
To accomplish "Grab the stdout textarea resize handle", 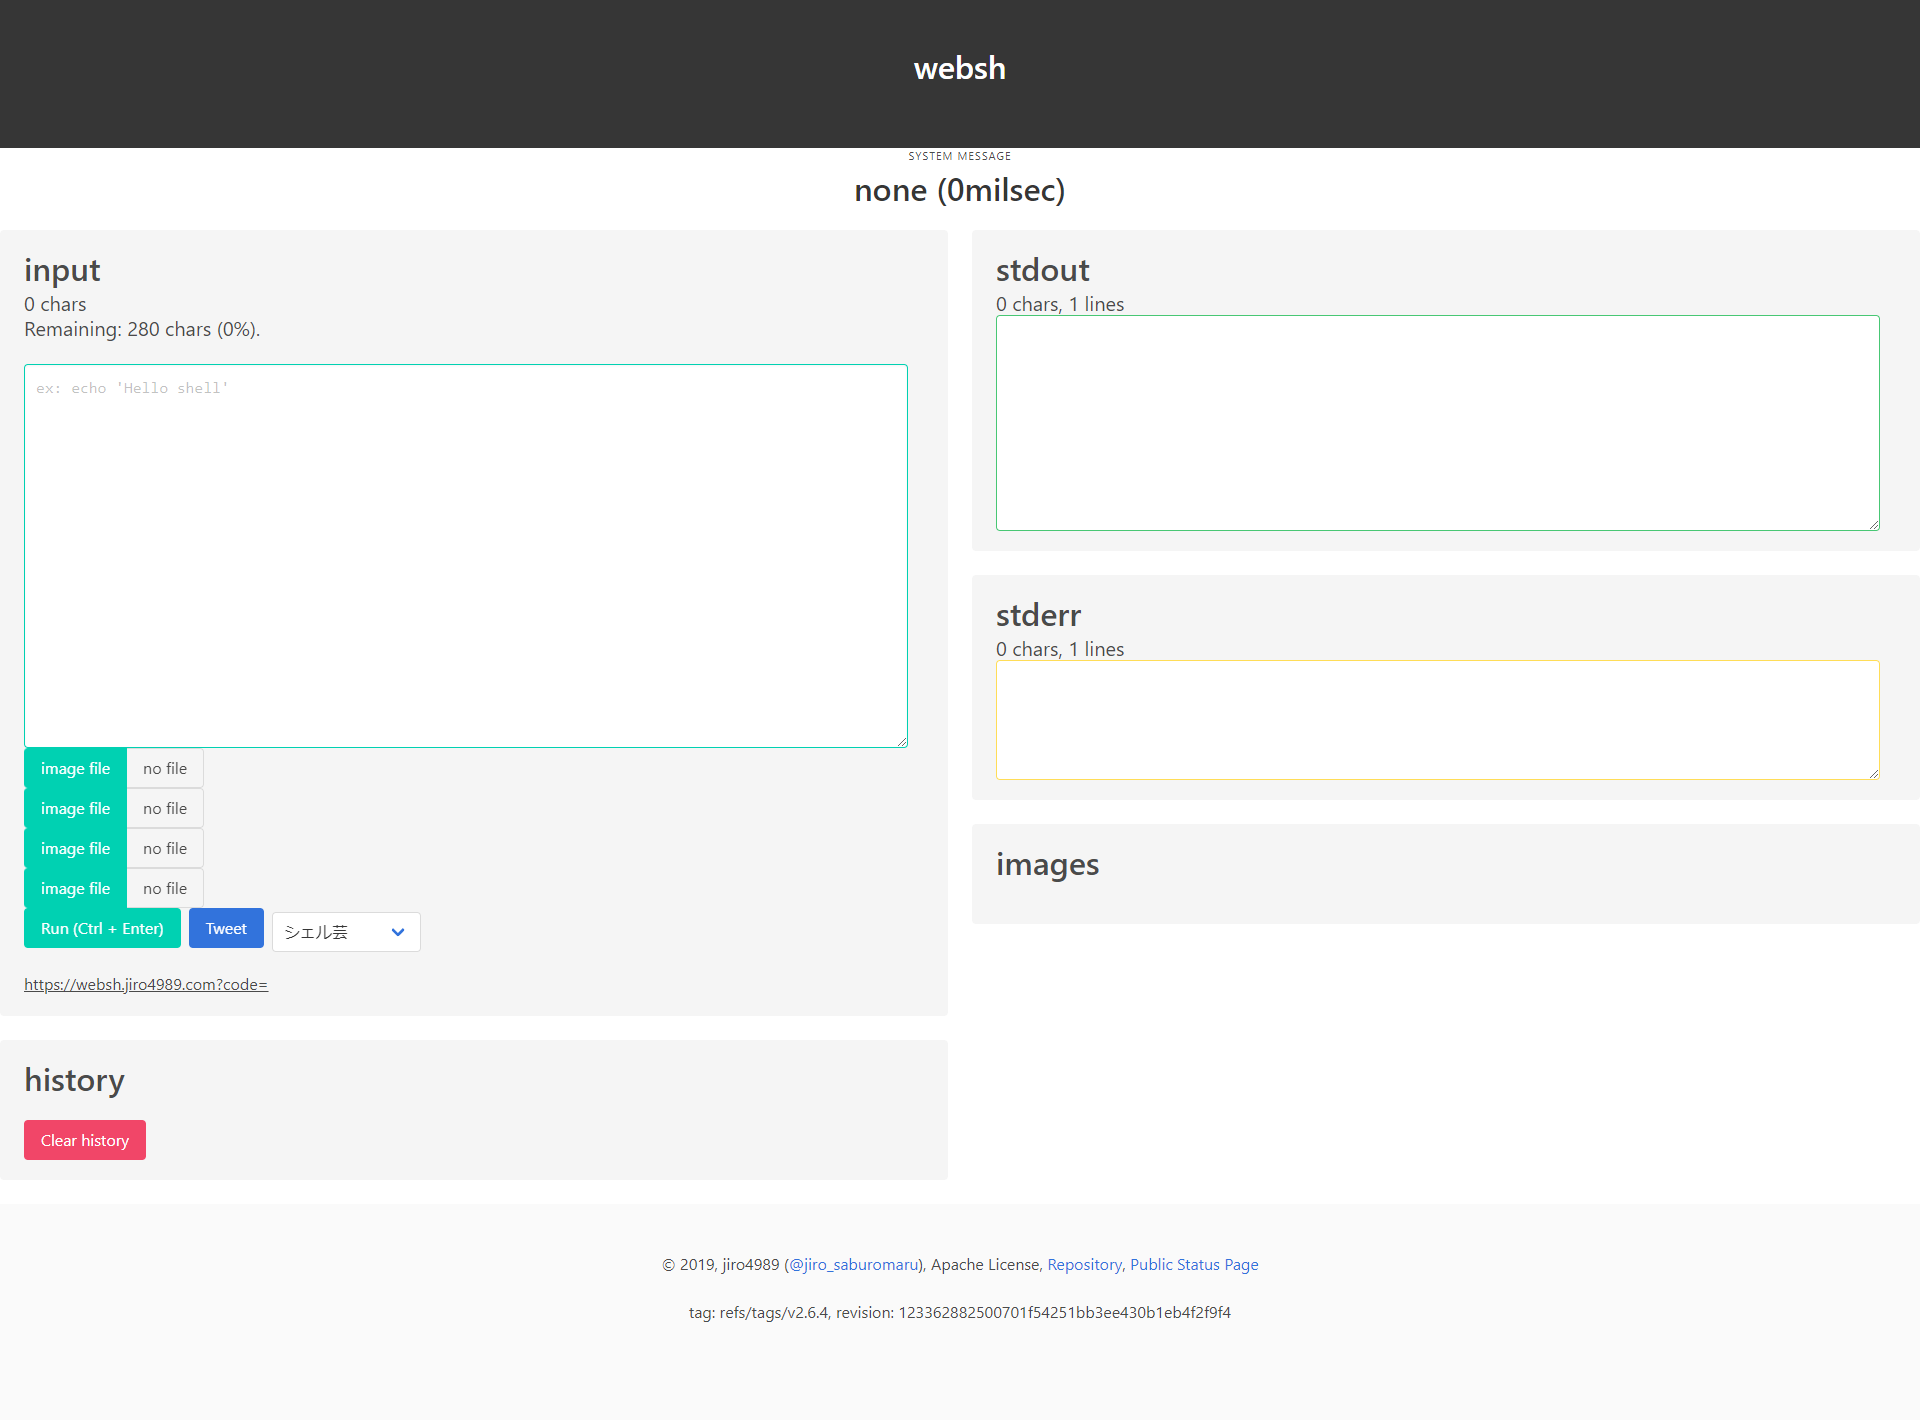I will 1874,525.
